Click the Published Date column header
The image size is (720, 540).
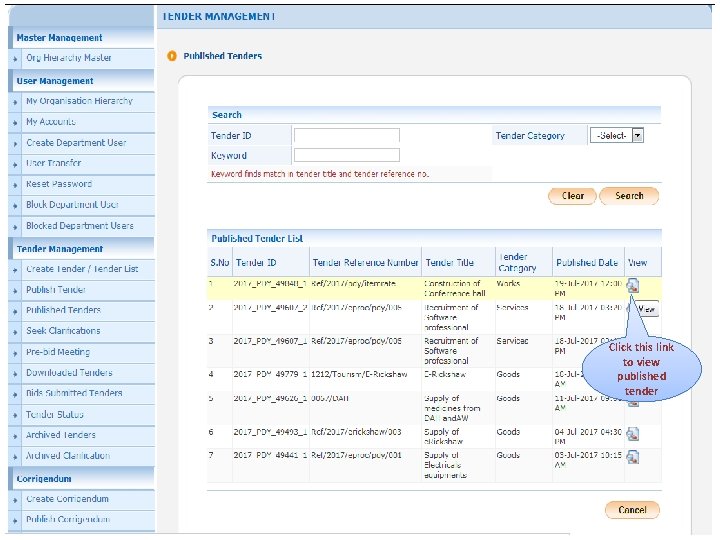[587, 263]
